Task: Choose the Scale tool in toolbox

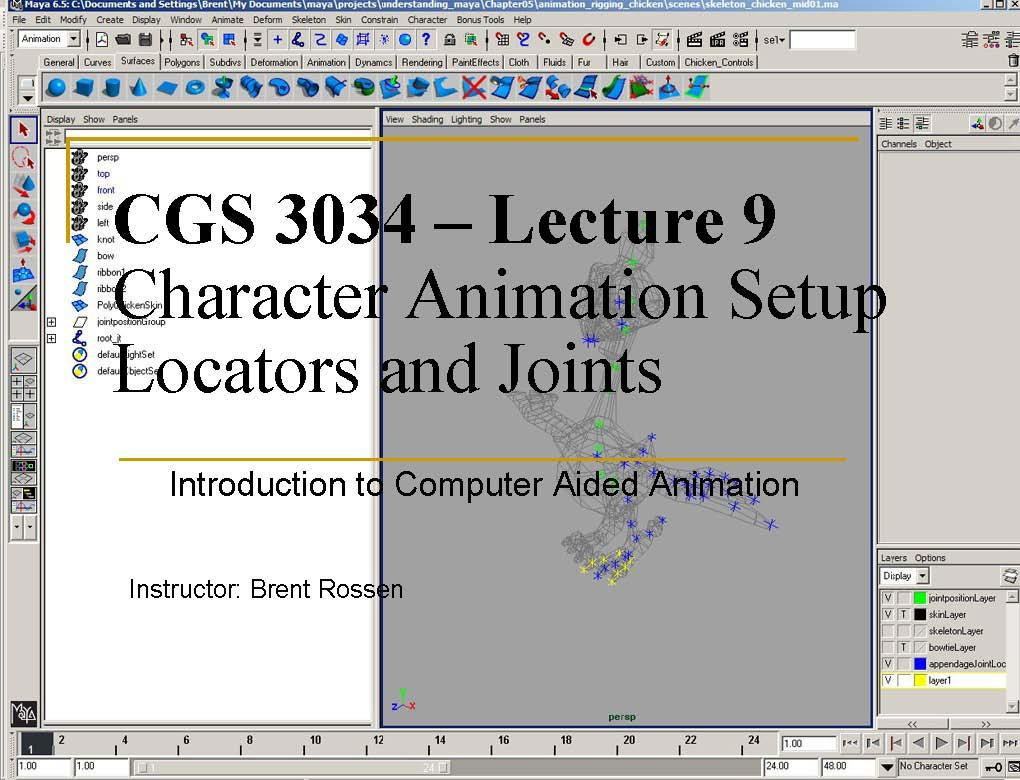Action: coord(23,241)
